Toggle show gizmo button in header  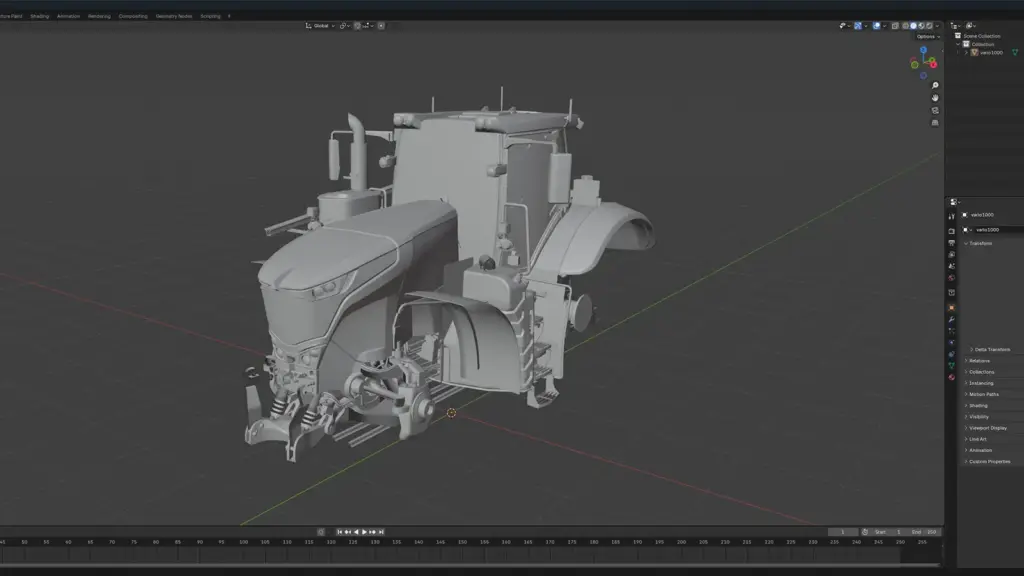[859, 26]
